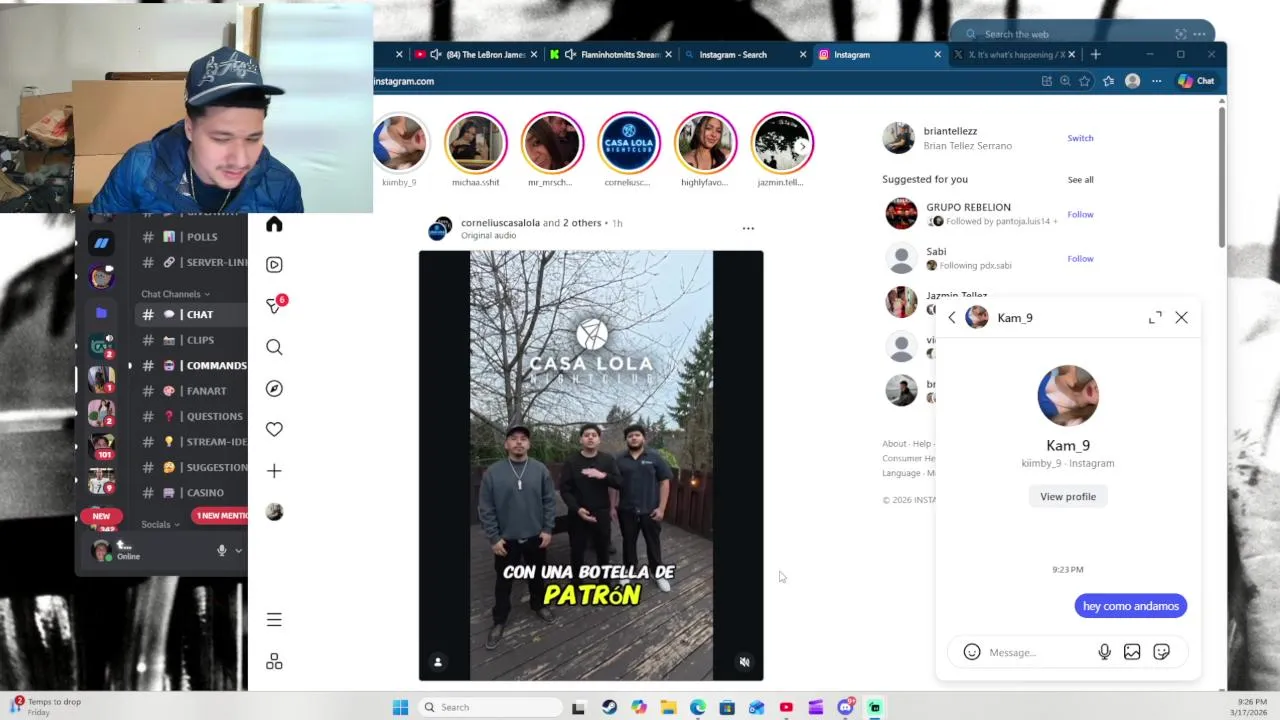
Task: Click the Message input field
Action: [1036, 652]
